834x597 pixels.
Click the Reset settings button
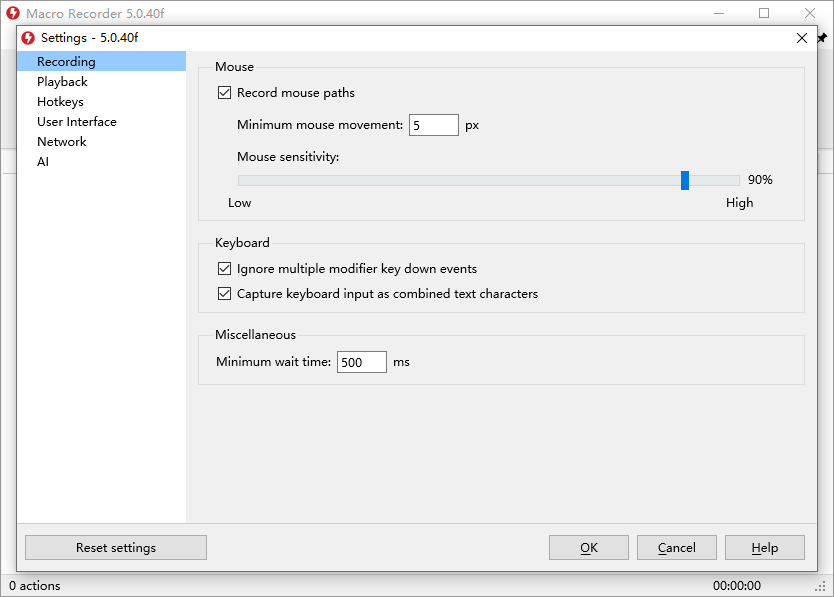(116, 548)
